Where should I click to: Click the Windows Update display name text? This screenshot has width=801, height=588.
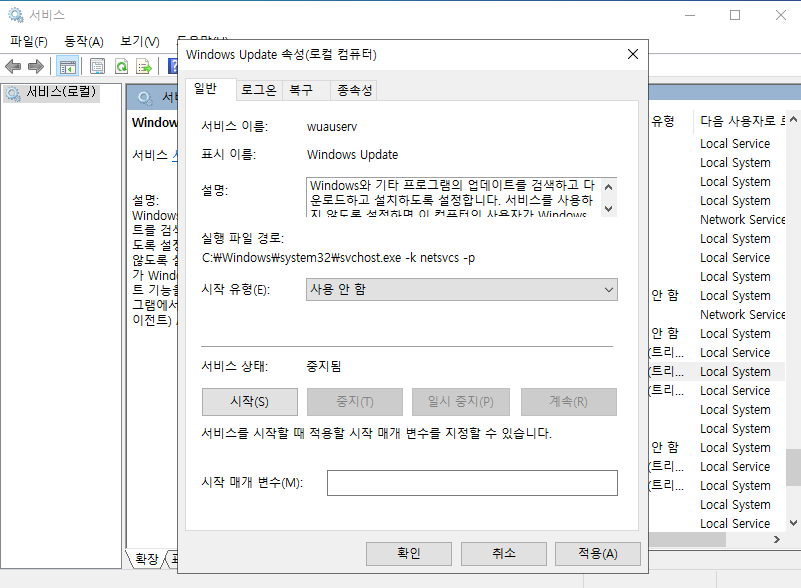click(352, 155)
